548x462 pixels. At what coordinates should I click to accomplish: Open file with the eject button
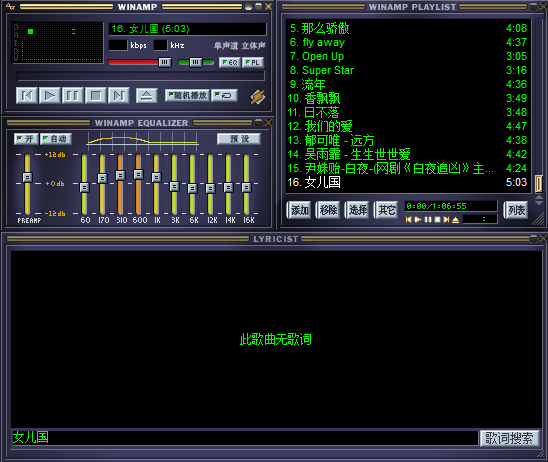tap(146, 95)
